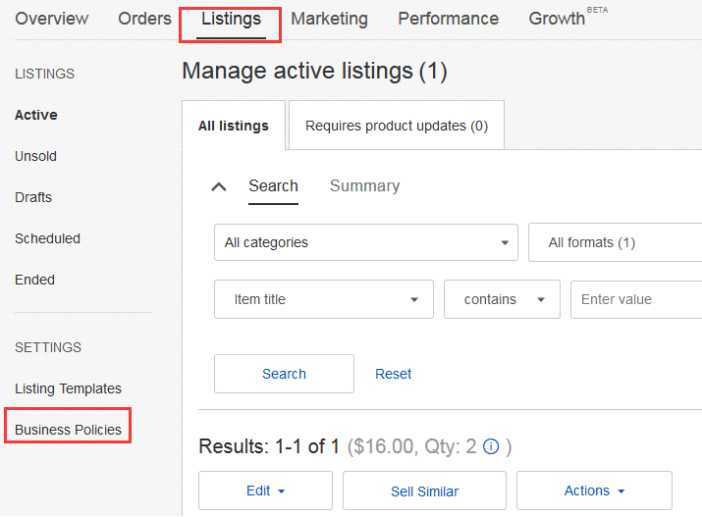Click the LISTINGS sidebar header
702x517 pixels.
point(44,74)
